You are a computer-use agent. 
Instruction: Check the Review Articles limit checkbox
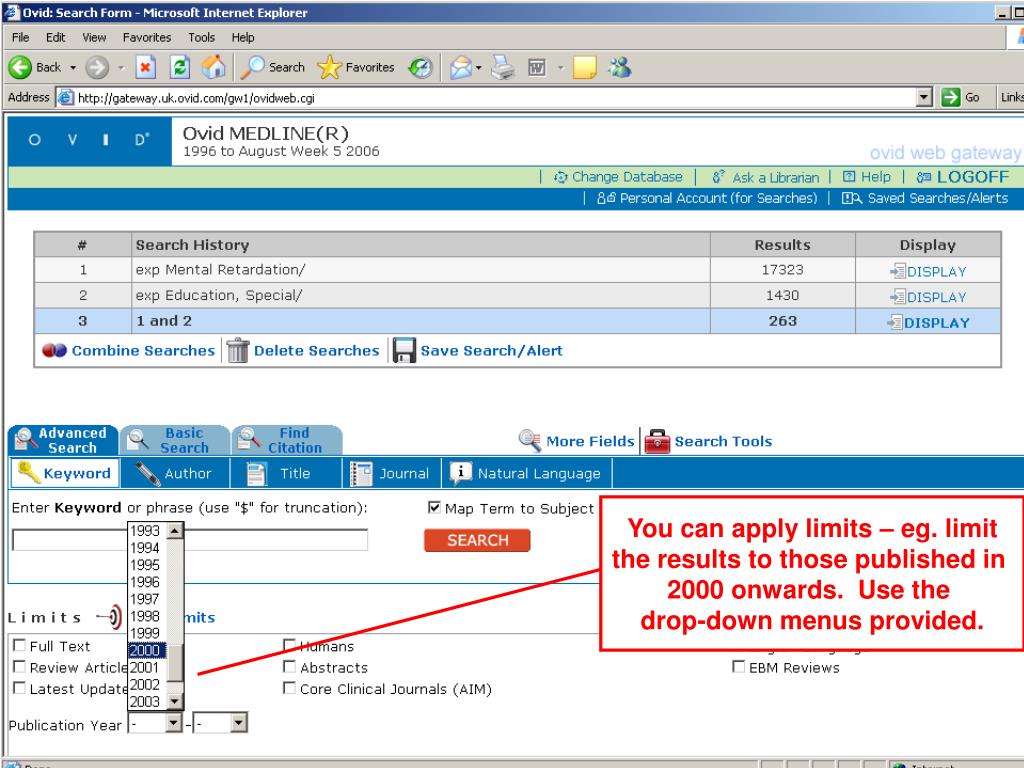pos(20,667)
